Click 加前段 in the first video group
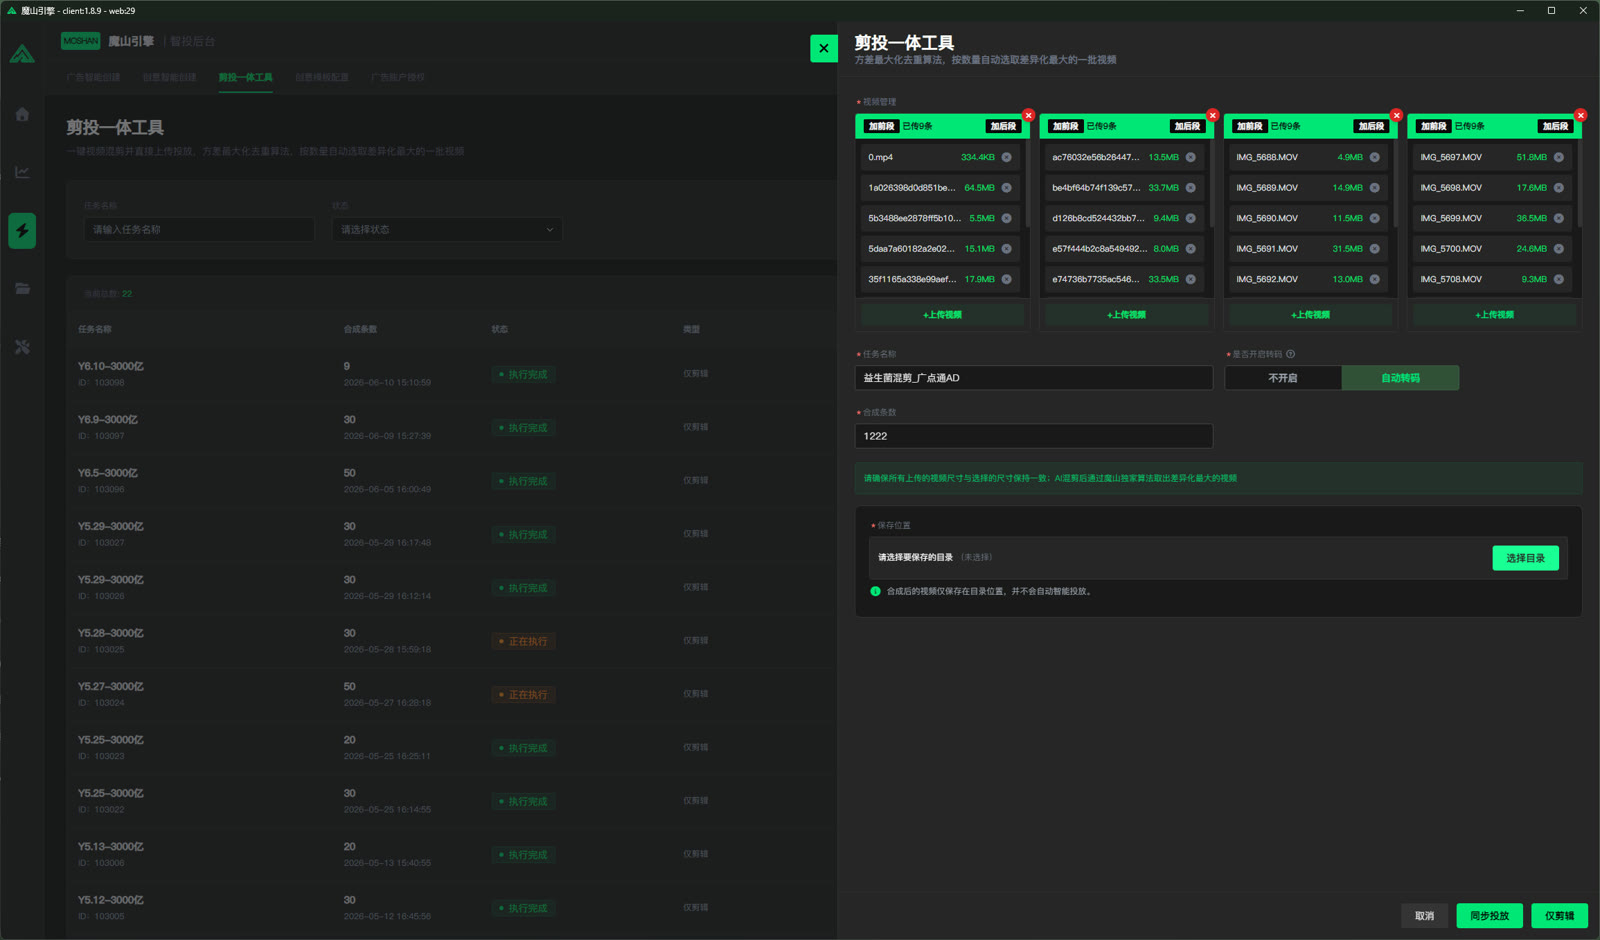Screen dimensions: 1600x940 [881, 126]
